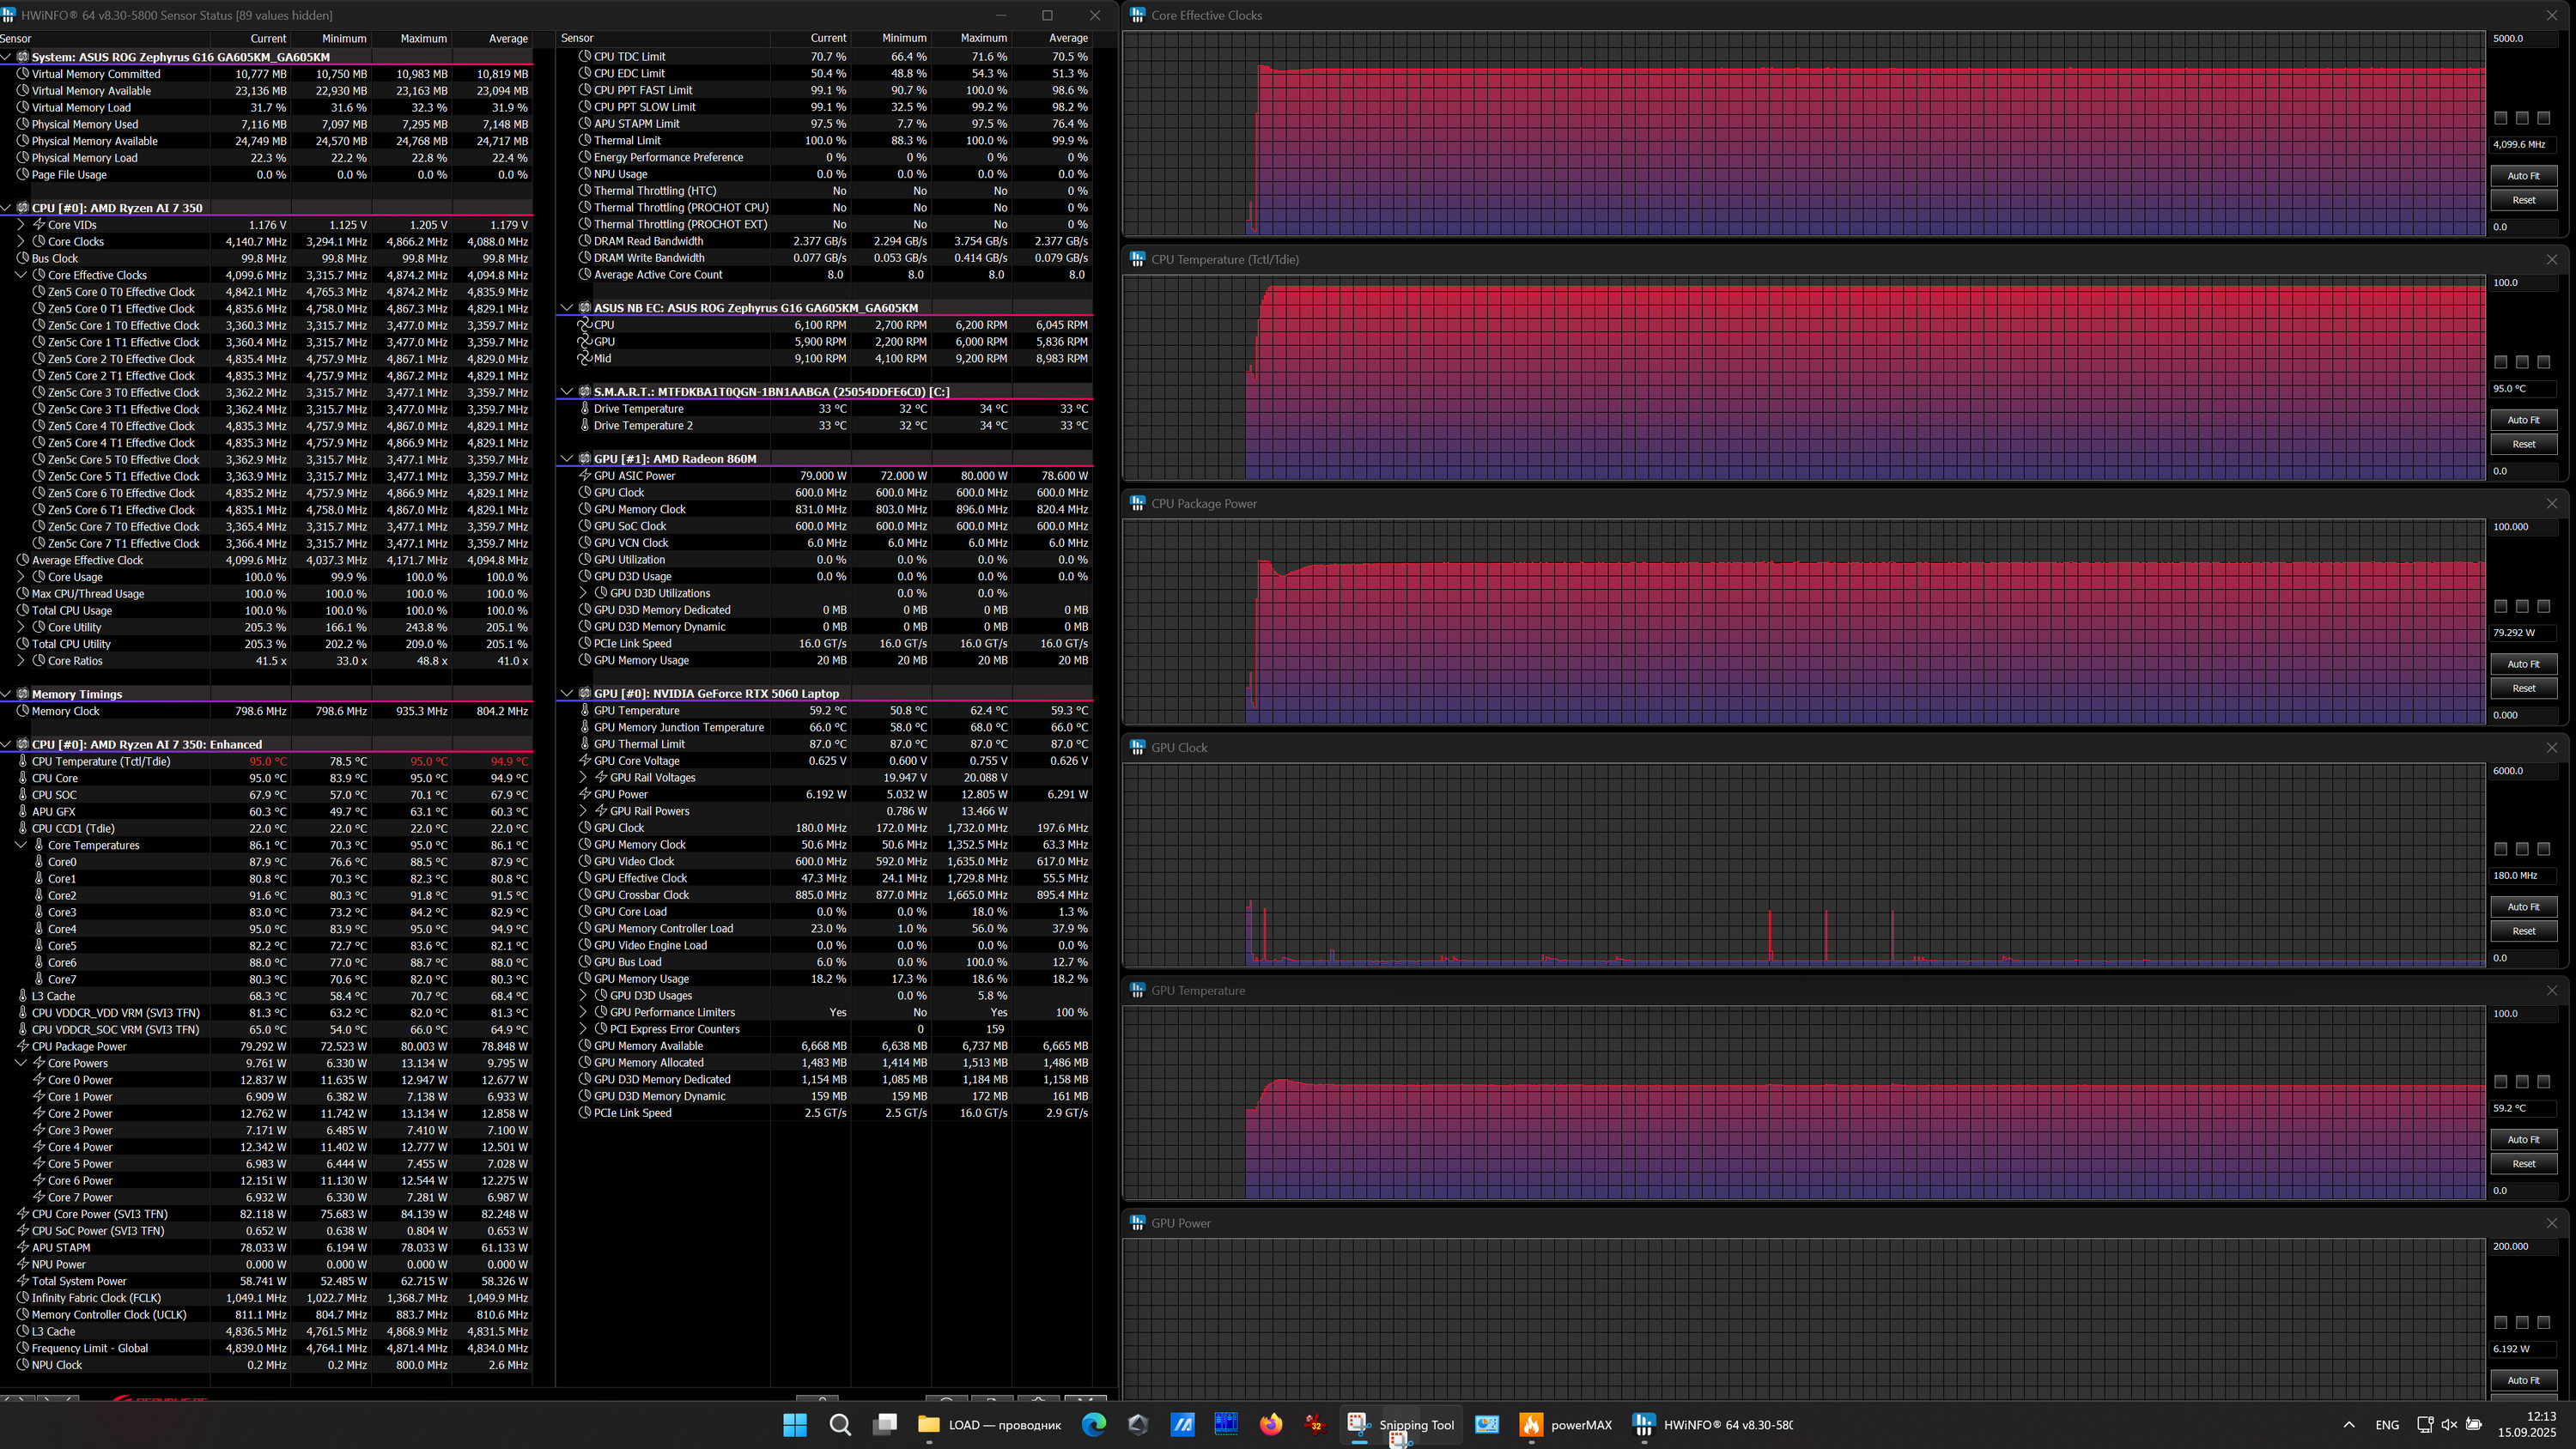Collapse the Core Effective Clocks tree
This screenshot has height=1449, width=2576.
(x=21, y=275)
